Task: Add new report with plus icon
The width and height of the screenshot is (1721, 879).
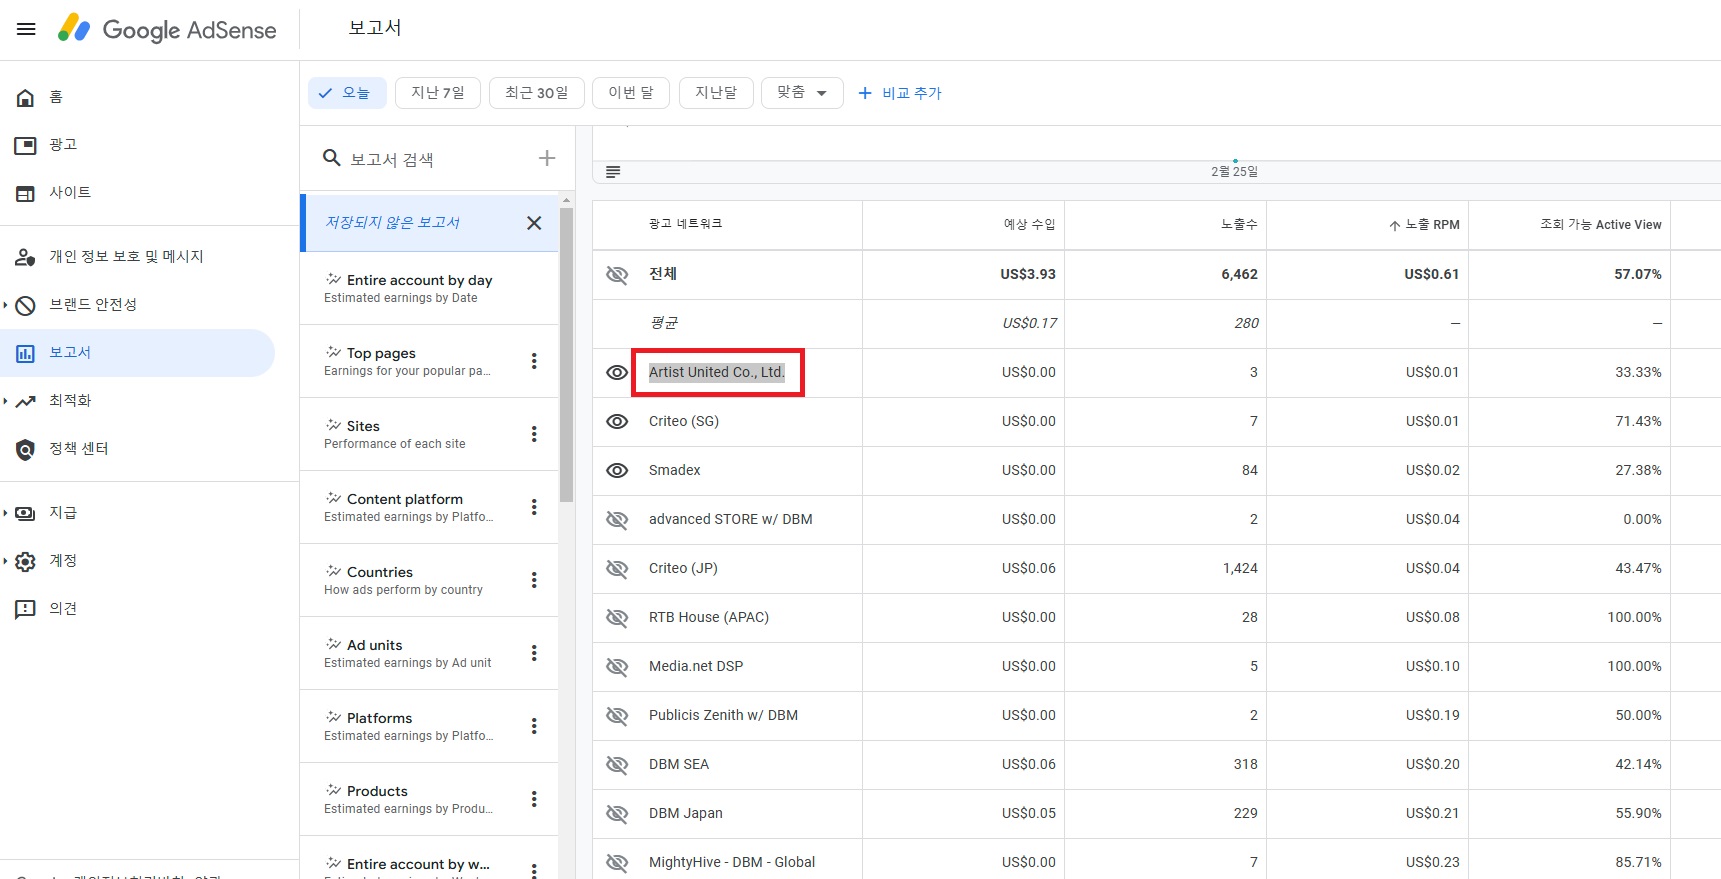Action: pos(547,158)
